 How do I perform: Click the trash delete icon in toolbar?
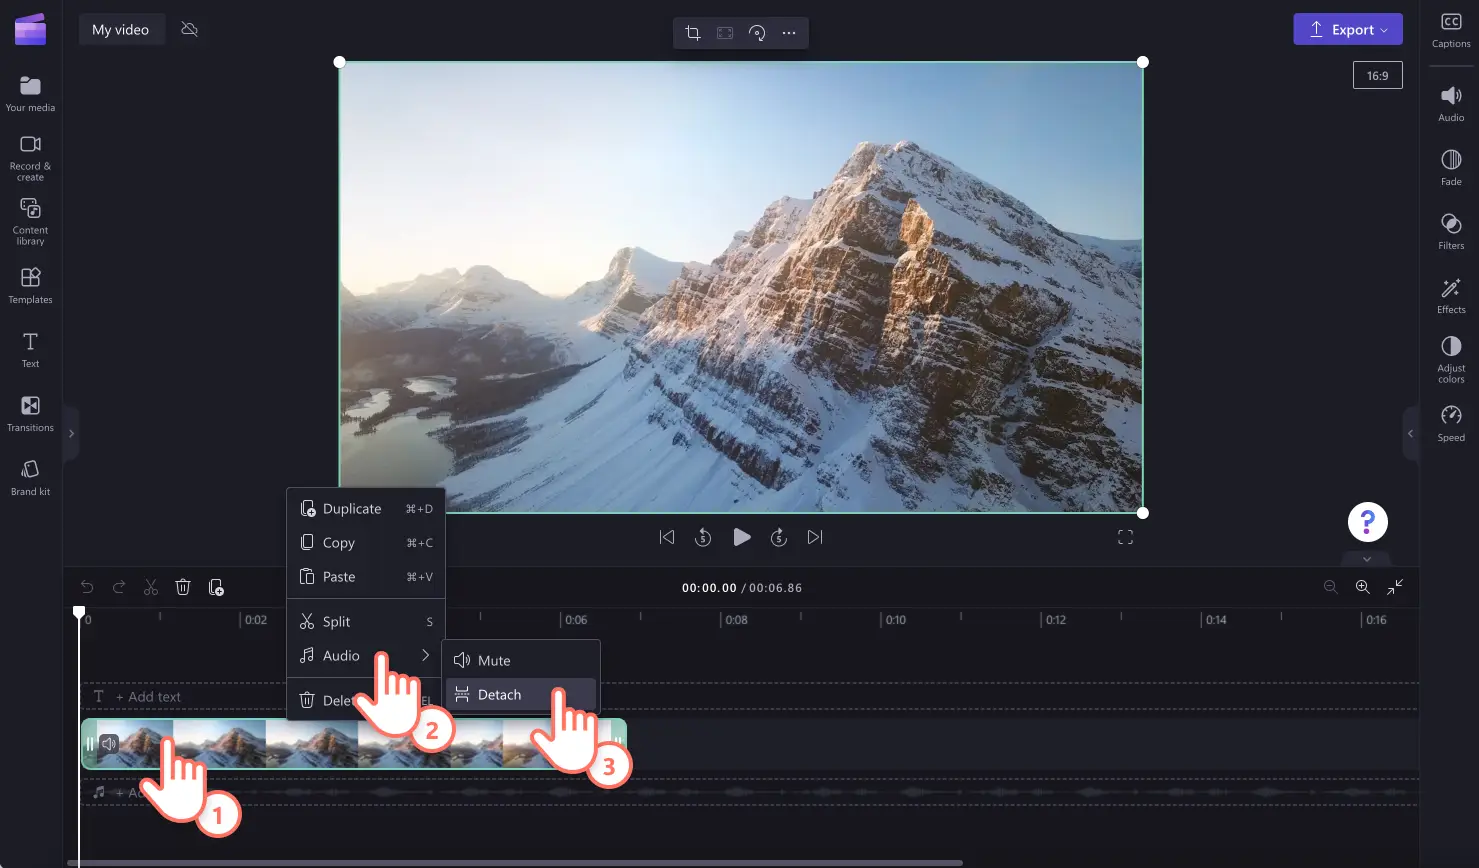pyautogui.click(x=183, y=587)
